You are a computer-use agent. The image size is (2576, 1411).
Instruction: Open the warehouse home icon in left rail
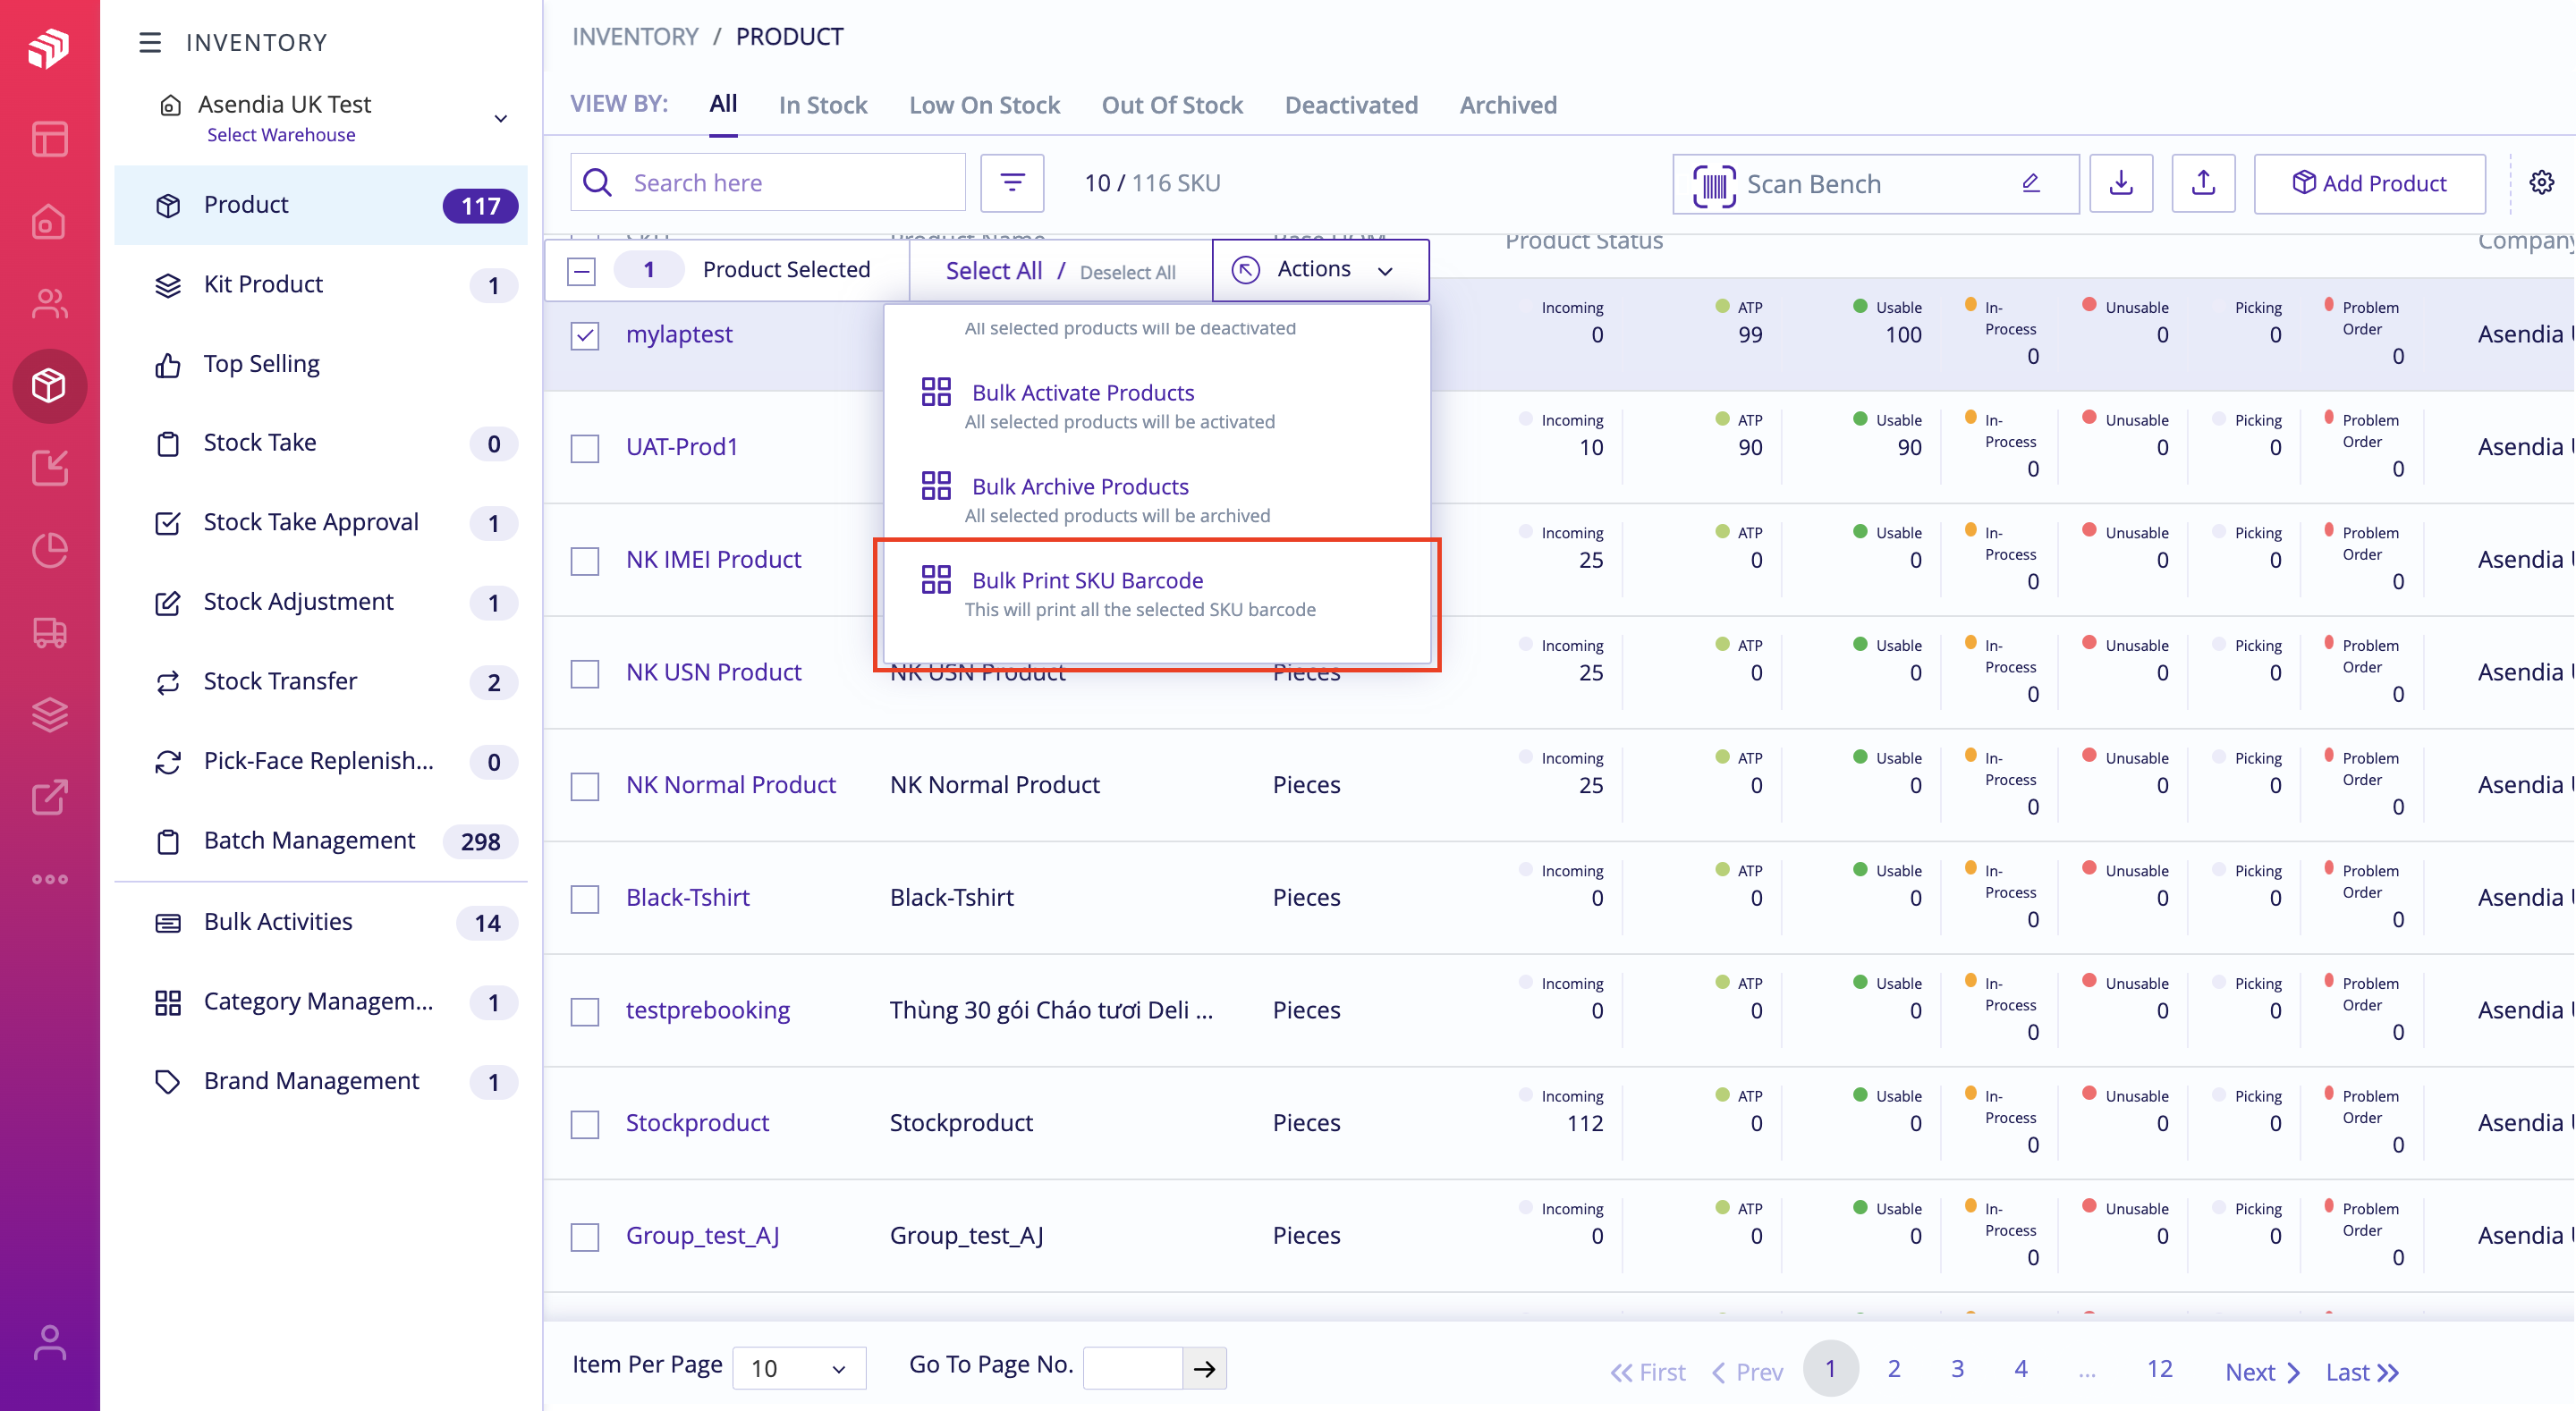[49, 221]
